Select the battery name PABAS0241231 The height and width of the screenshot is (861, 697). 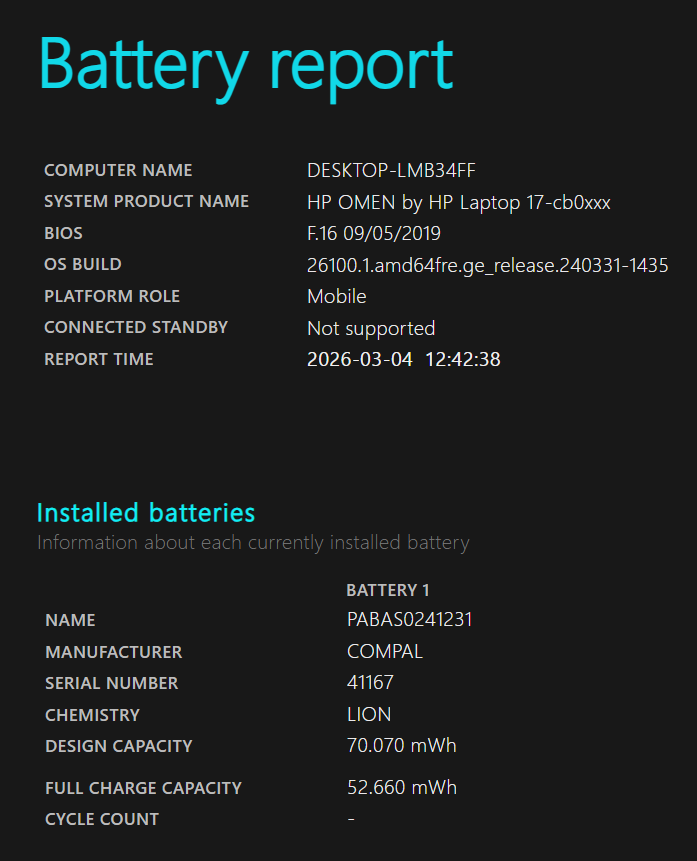click(x=409, y=620)
